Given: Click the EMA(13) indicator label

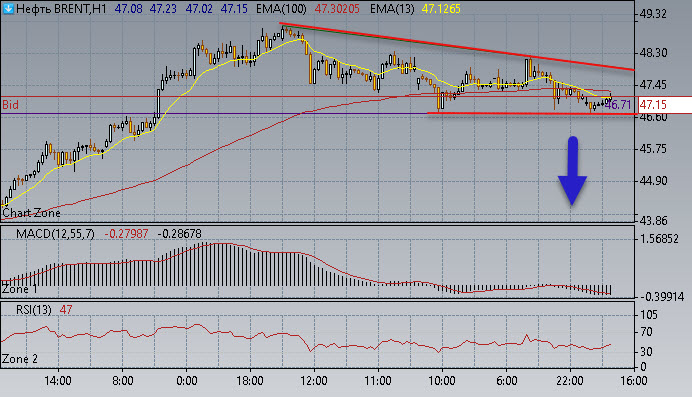Looking at the screenshot, I should click(392, 9).
